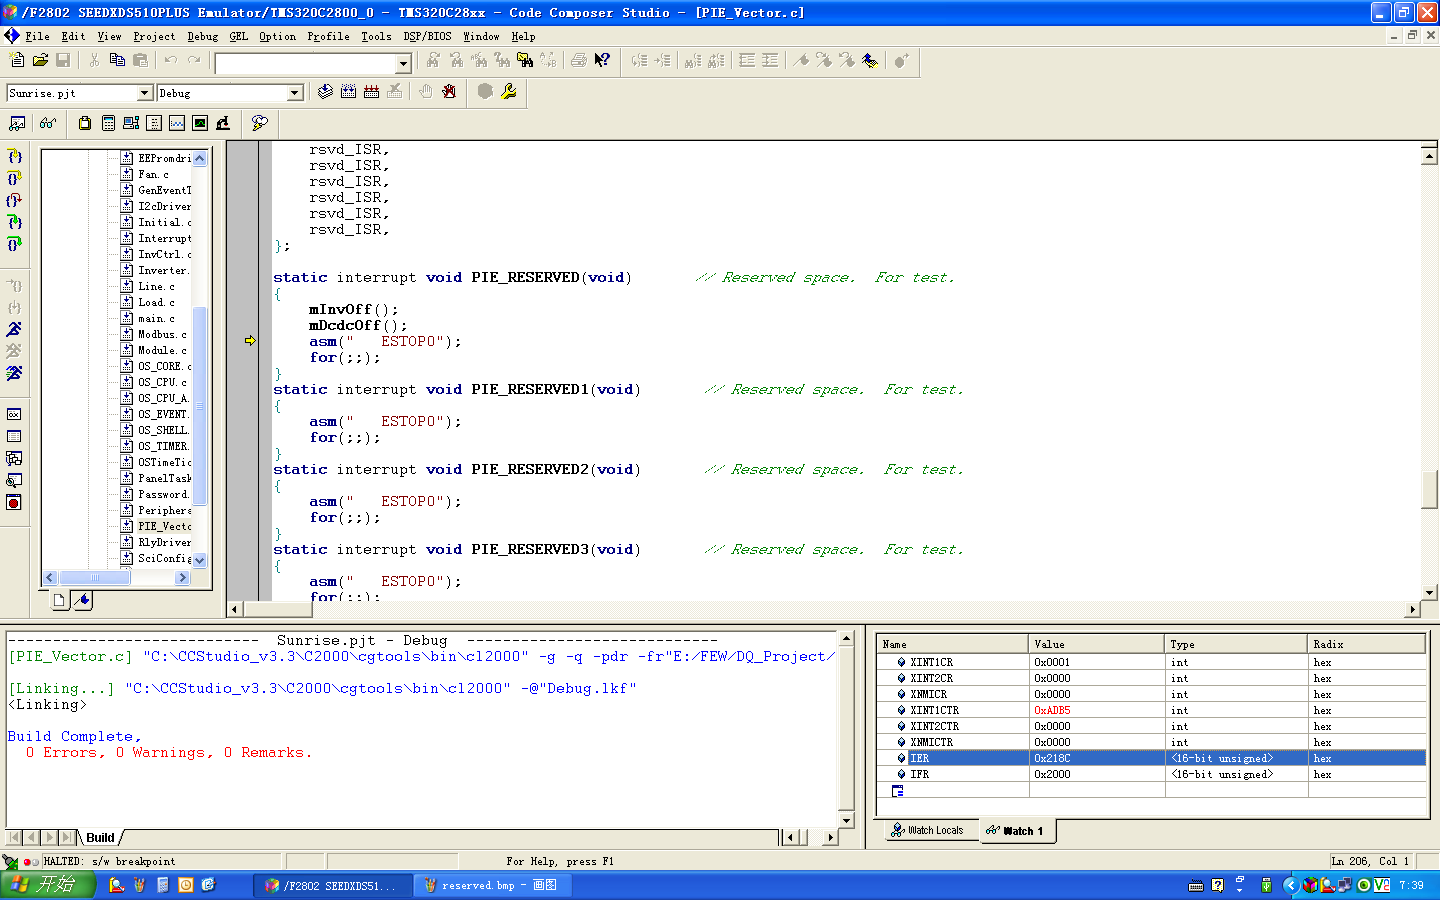The image size is (1440, 900).
Task: Open a file with the toolbar folder icon
Action: [40, 61]
